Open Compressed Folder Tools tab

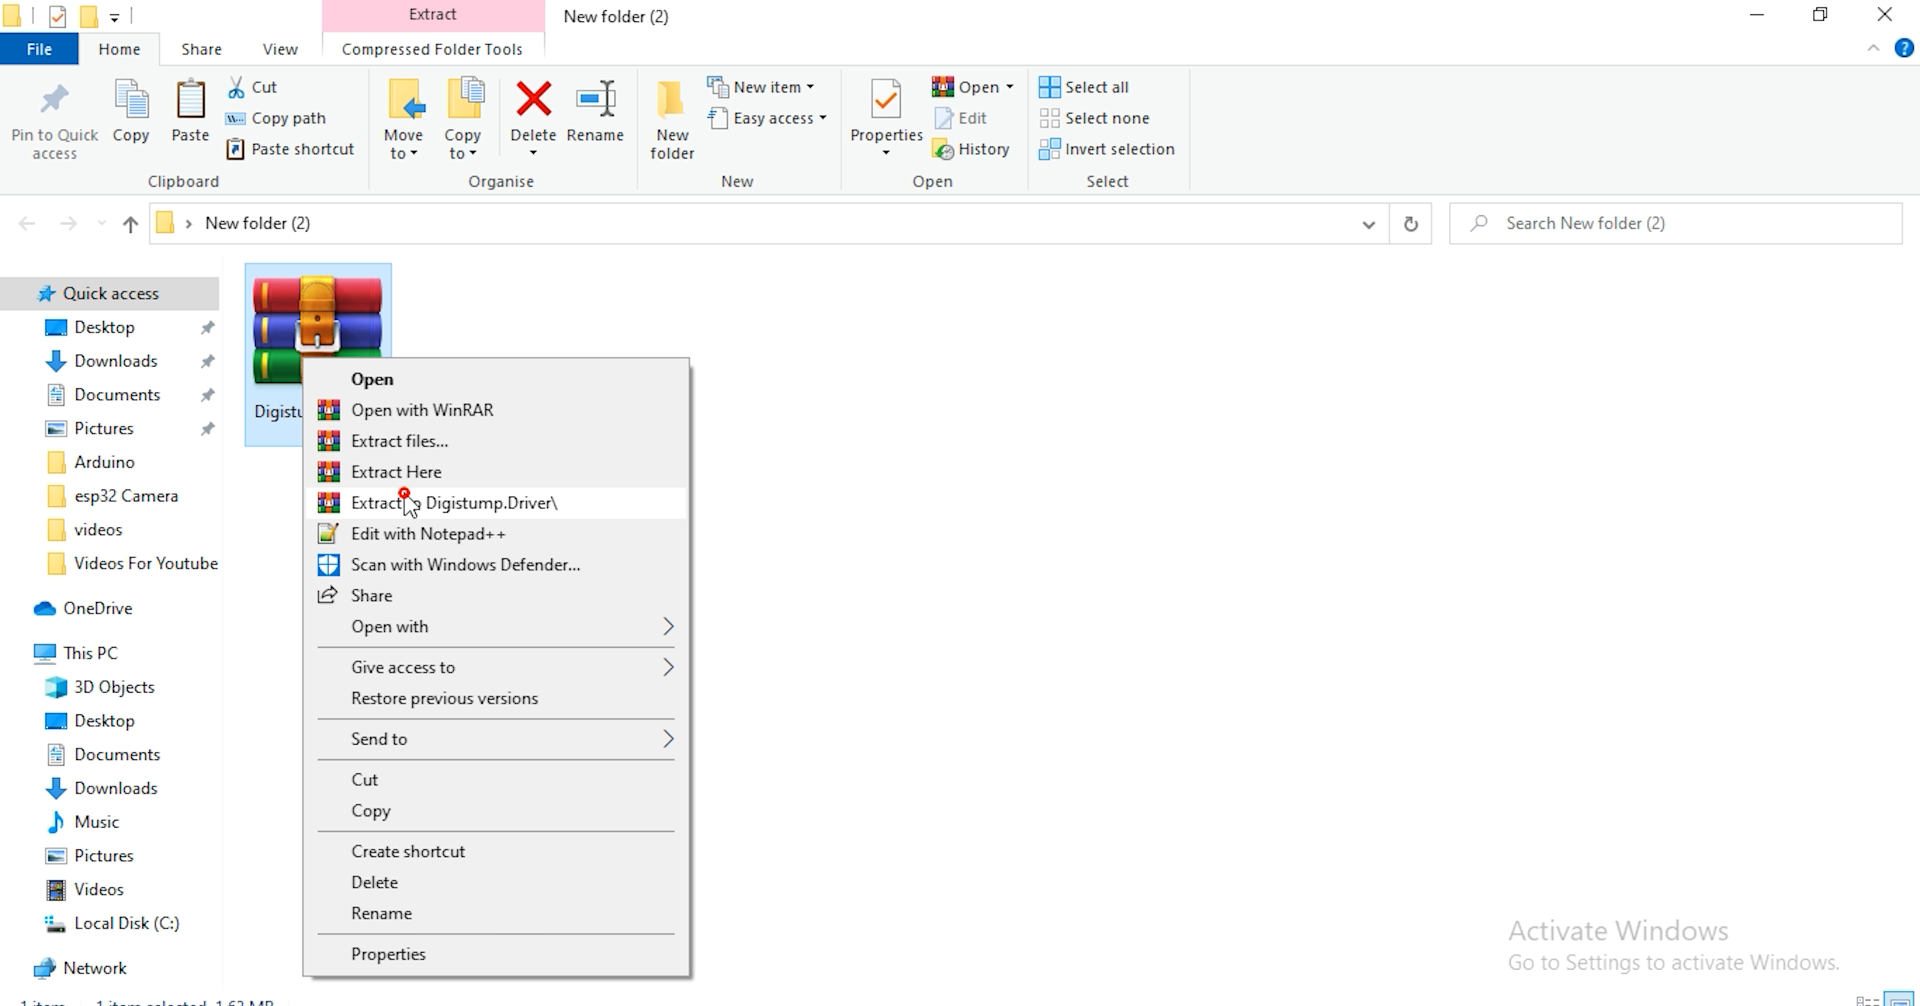(432, 49)
